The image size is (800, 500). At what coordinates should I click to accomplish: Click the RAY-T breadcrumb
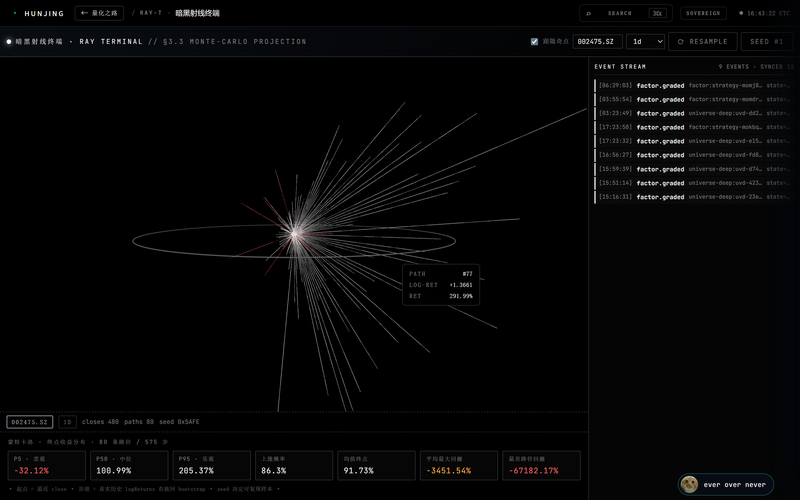click(150, 13)
